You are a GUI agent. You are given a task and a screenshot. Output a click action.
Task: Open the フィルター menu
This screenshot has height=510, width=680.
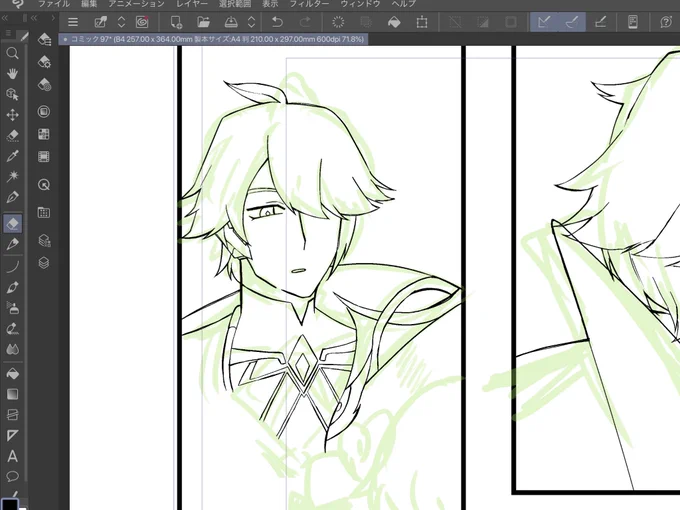tap(309, 4)
